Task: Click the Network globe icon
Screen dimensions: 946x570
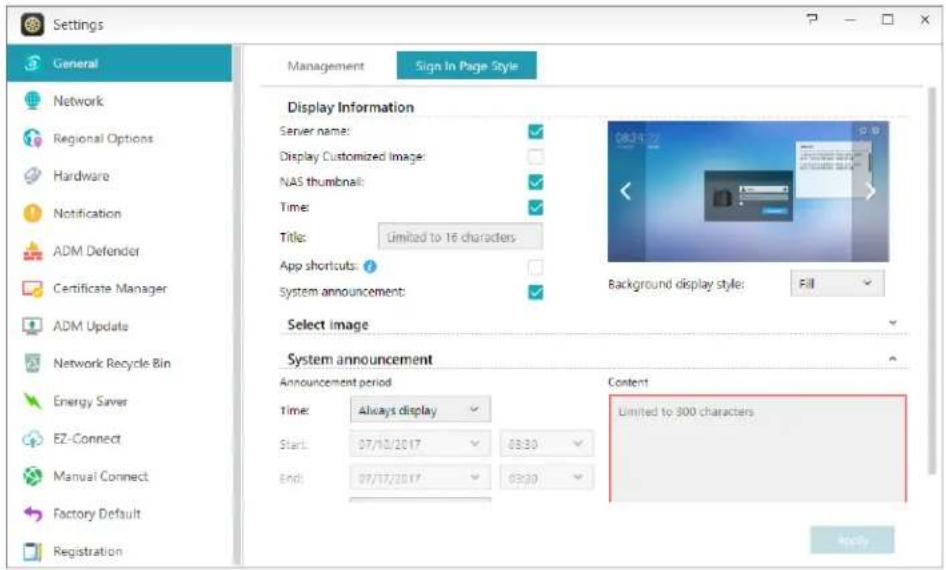Action: [x=33, y=100]
